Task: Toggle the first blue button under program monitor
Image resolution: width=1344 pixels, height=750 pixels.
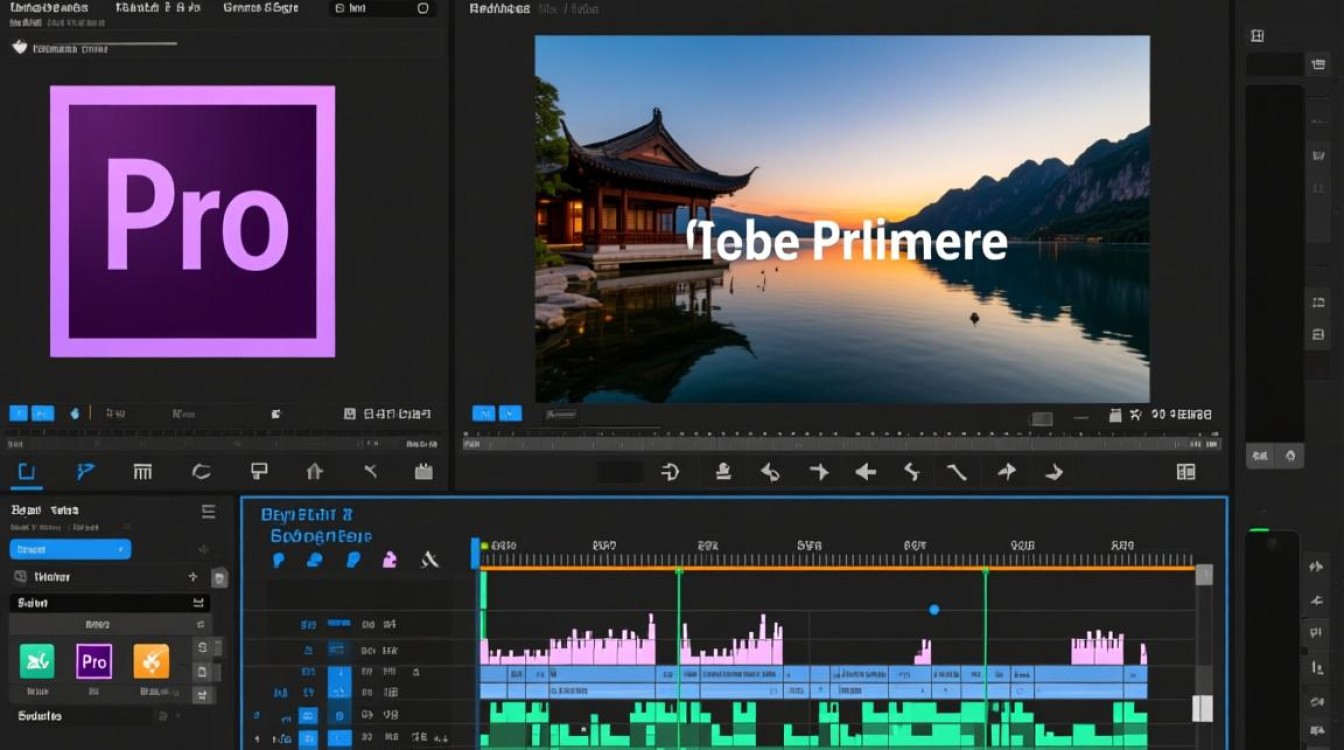Action: click(x=483, y=413)
